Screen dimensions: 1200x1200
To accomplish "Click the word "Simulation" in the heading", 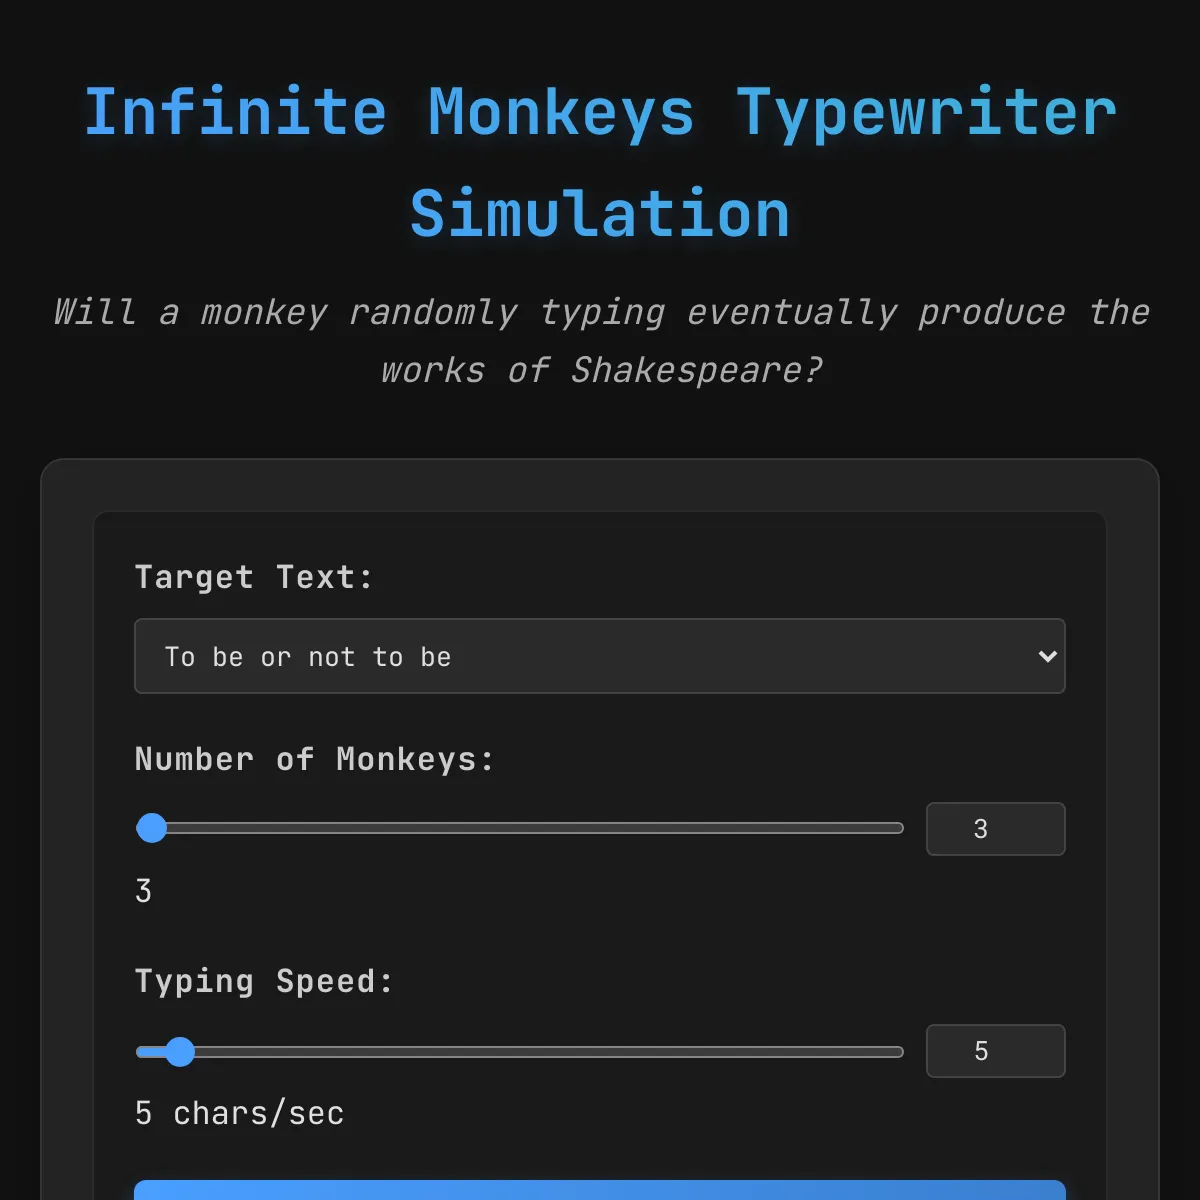I will [600, 214].
